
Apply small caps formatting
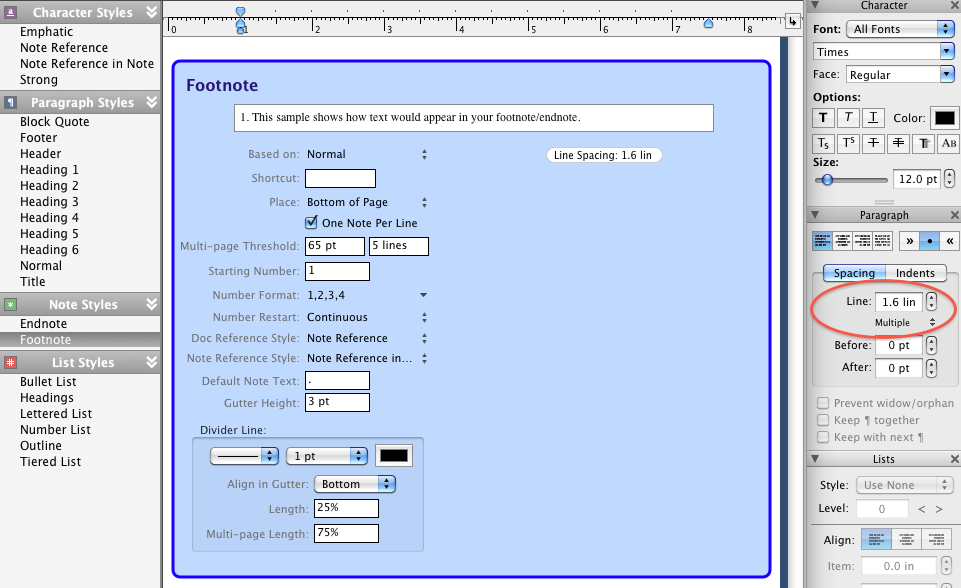click(x=949, y=144)
